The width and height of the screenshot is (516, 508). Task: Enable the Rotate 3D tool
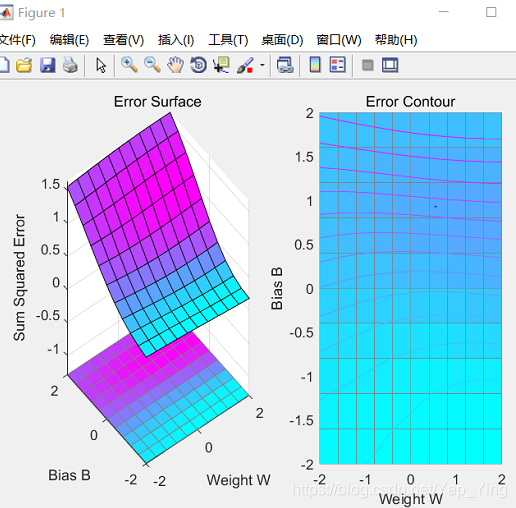[x=198, y=65]
